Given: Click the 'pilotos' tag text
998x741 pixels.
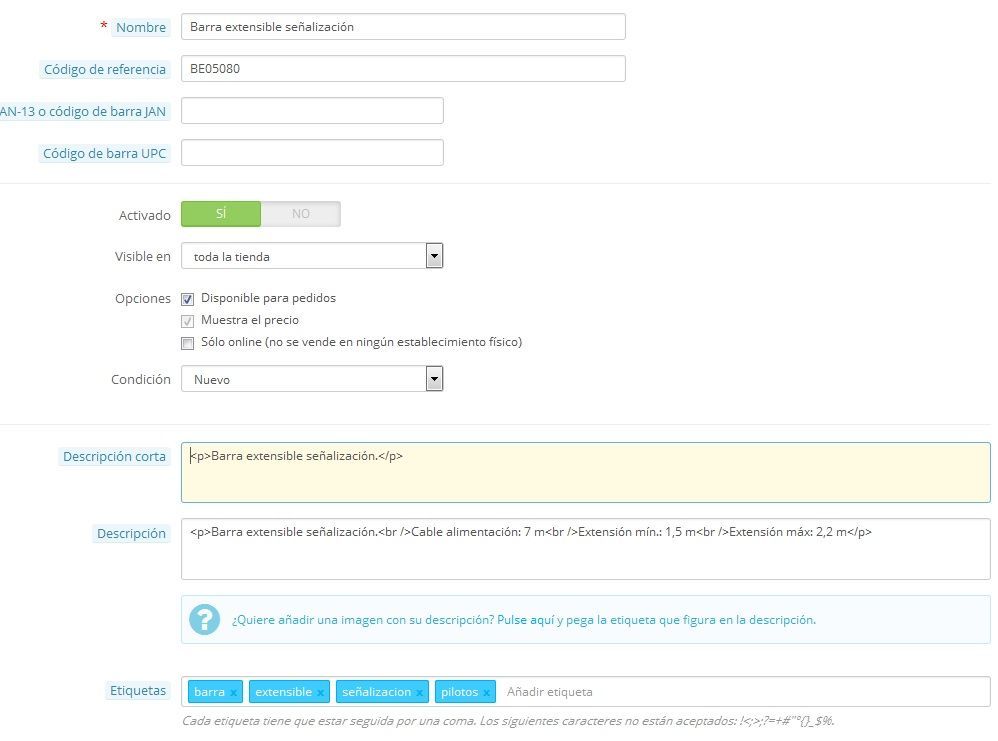Looking at the screenshot, I should (459, 692).
